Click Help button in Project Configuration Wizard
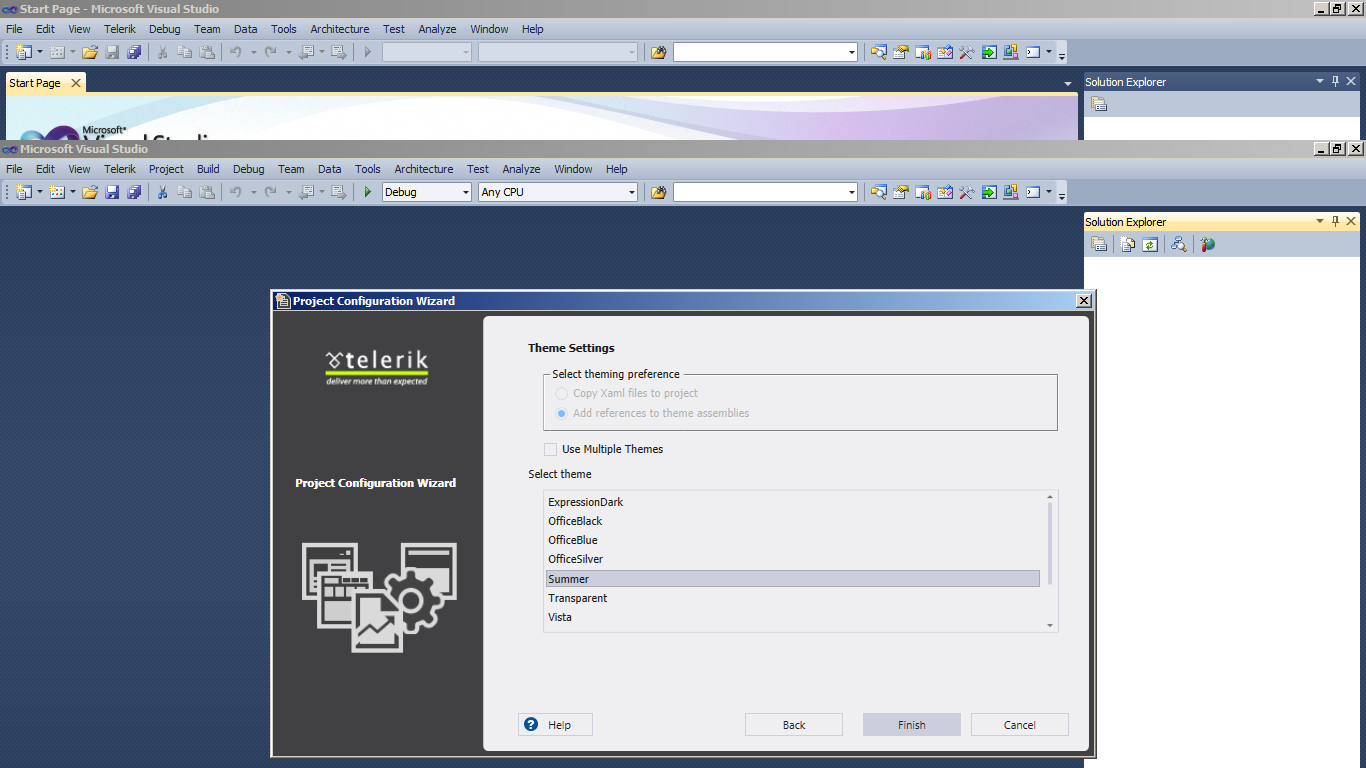Screen dimensions: 1366x768 [x=555, y=725]
